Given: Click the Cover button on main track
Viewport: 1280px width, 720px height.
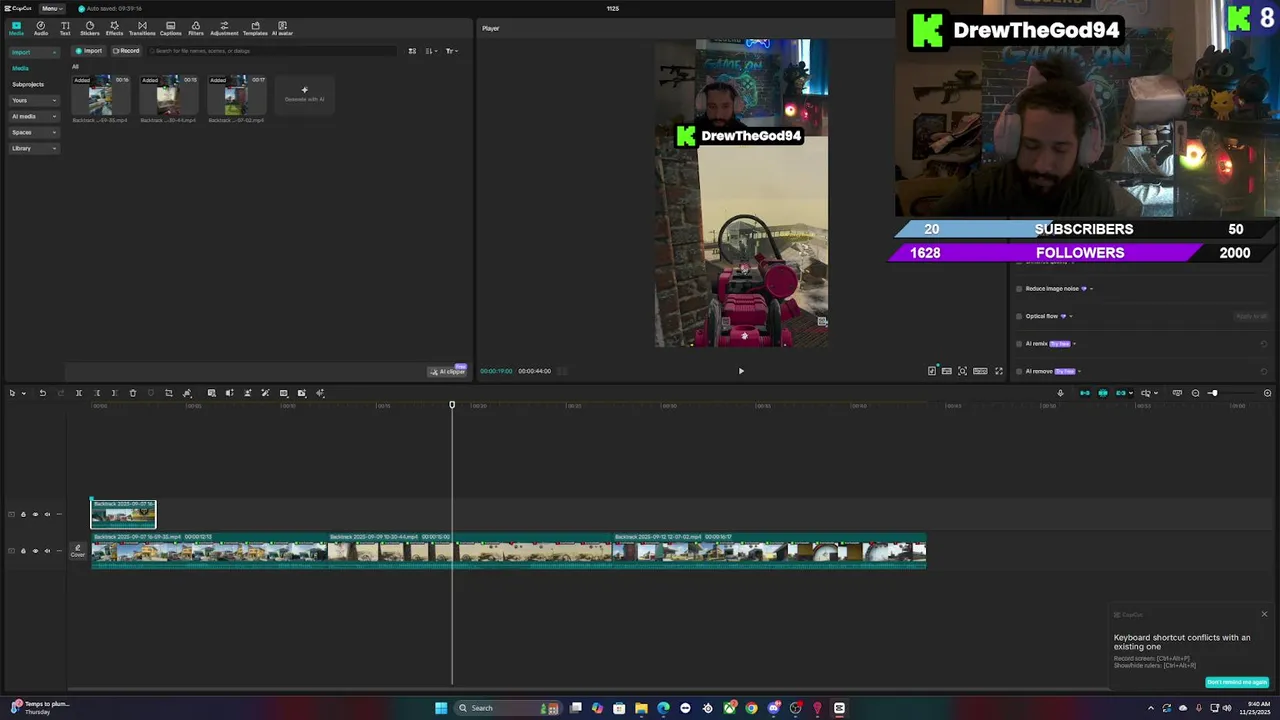Looking at the screenshot, I should [x=77, y=550].
